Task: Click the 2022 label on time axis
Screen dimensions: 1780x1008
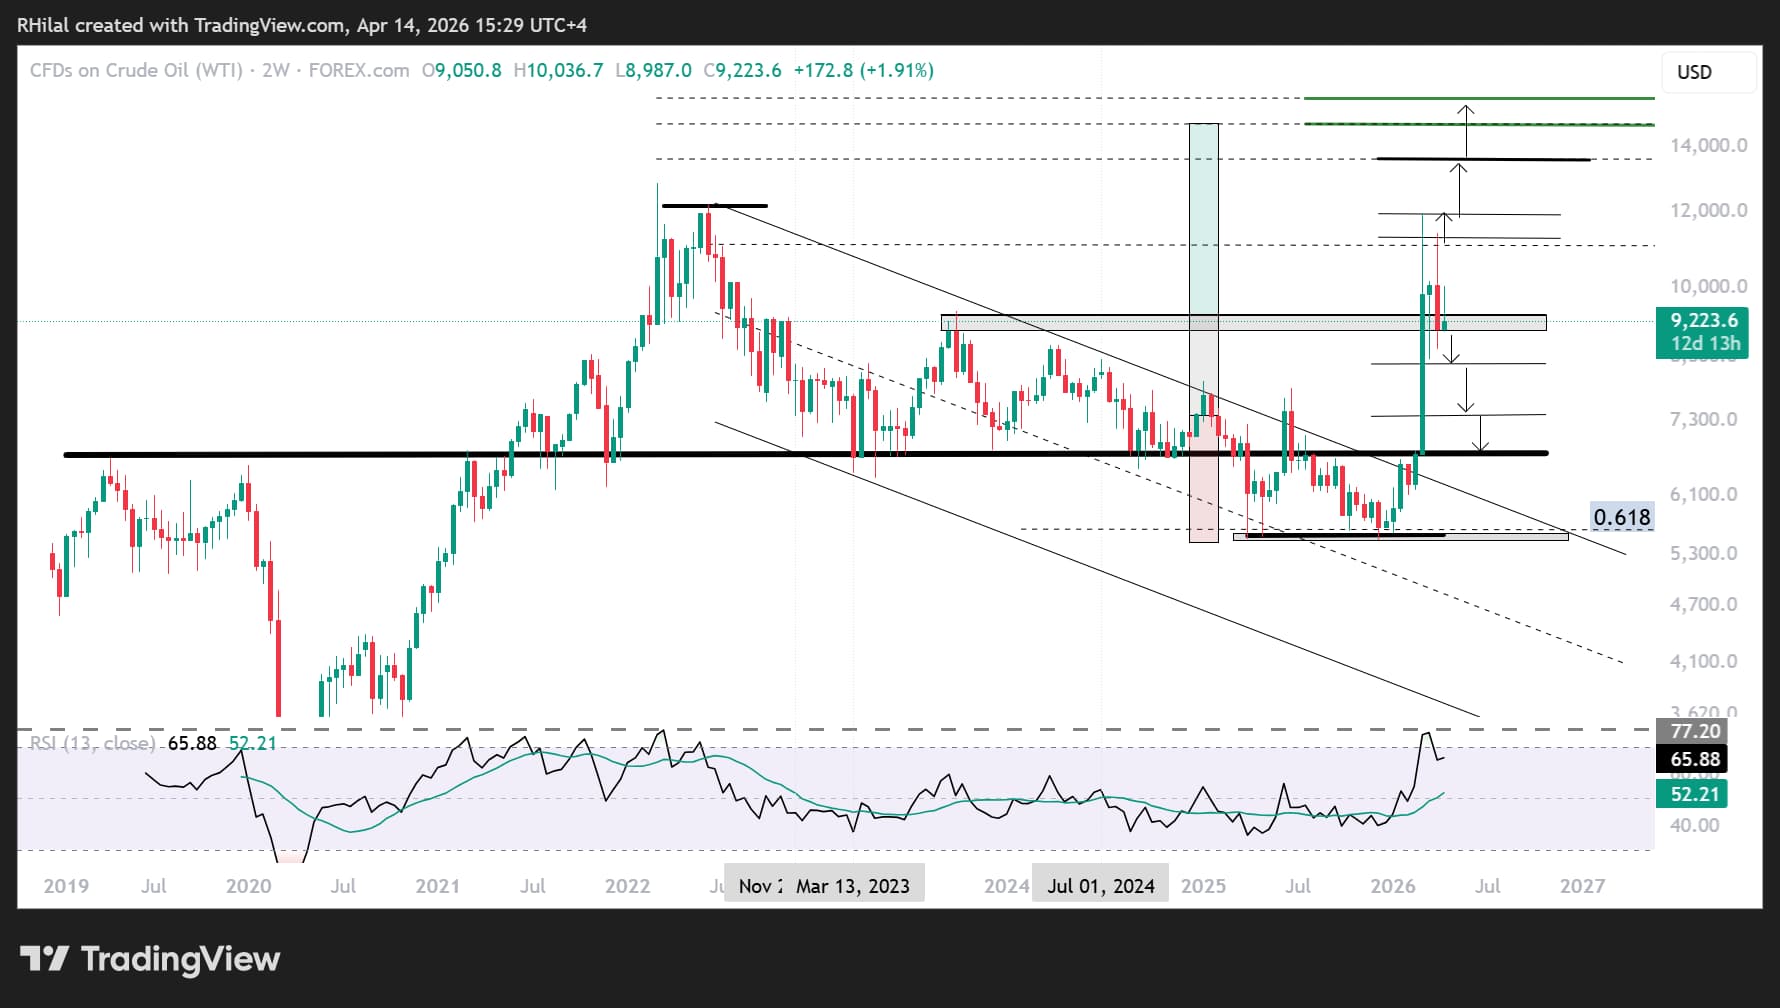Action: [628, 886]
